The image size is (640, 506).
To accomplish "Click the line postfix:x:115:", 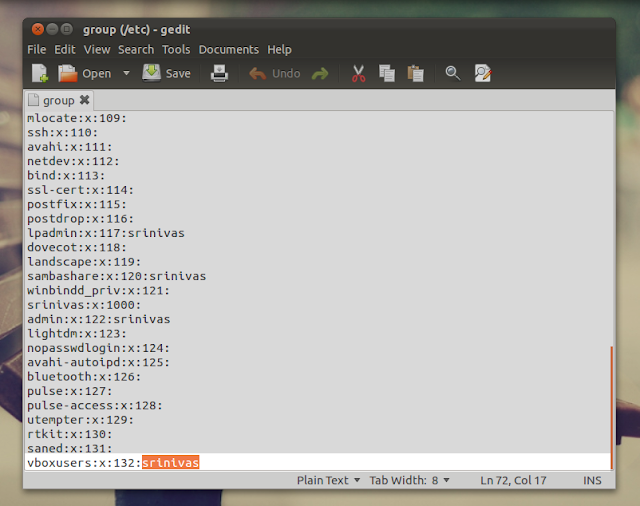I will coord(77,204).
